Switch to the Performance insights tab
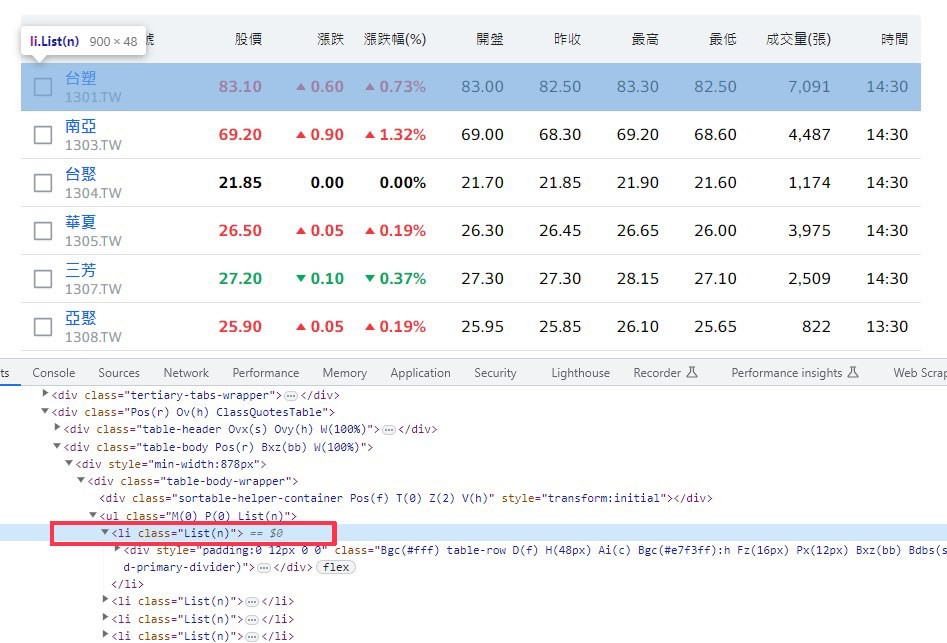947x643 pixels. [795, 373]
